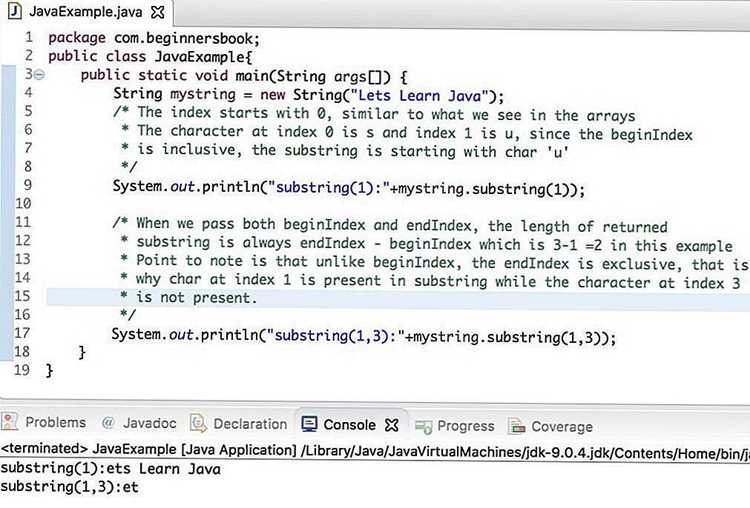Click the Console monitor icon
The width and height of the screenshot is (750, 508).
tap(309, 424)
